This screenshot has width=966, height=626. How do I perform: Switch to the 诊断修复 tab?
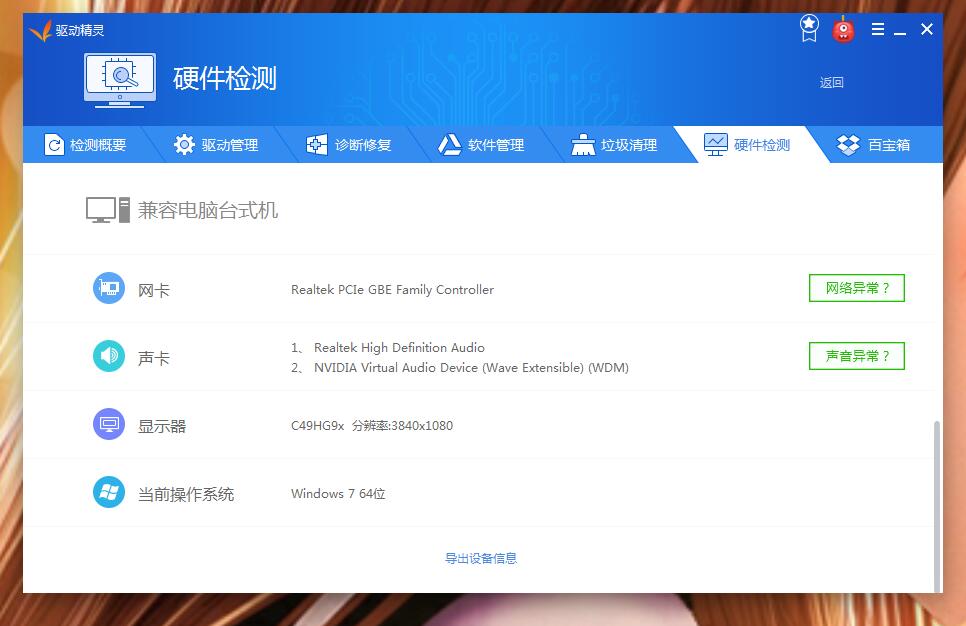349,145
